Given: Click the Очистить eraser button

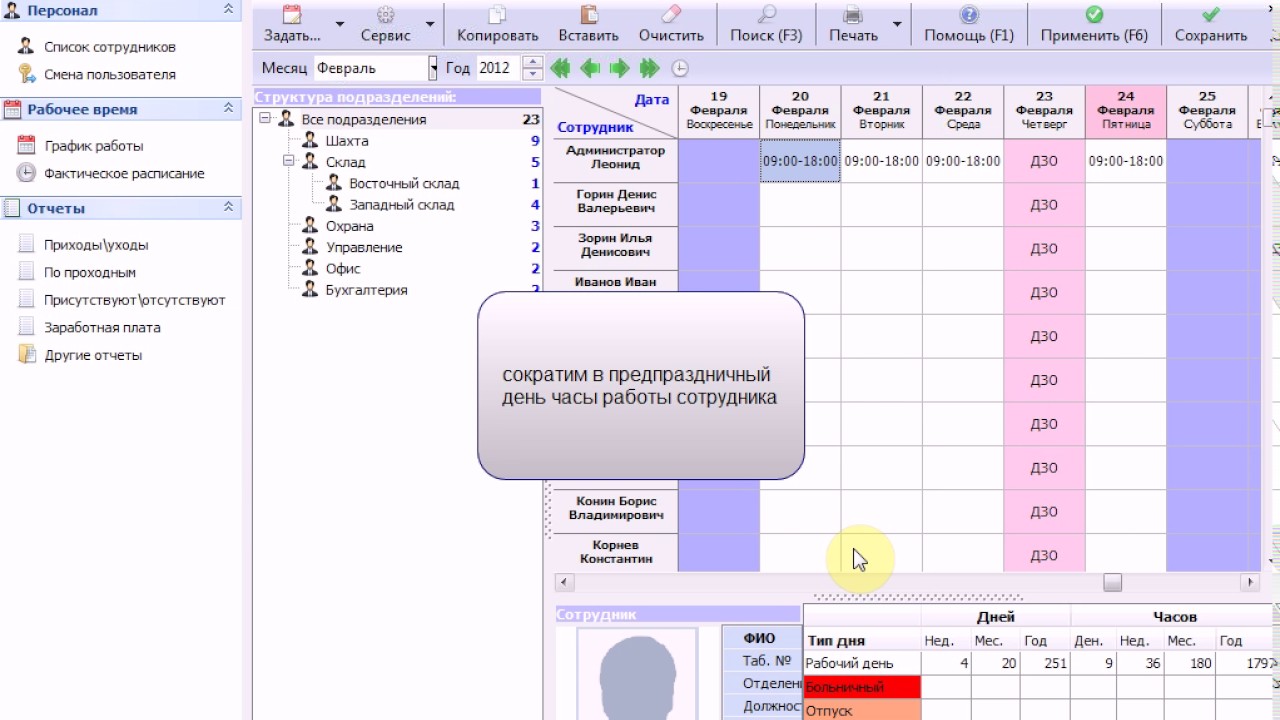Looking at the screenshot, I should 671,24.
